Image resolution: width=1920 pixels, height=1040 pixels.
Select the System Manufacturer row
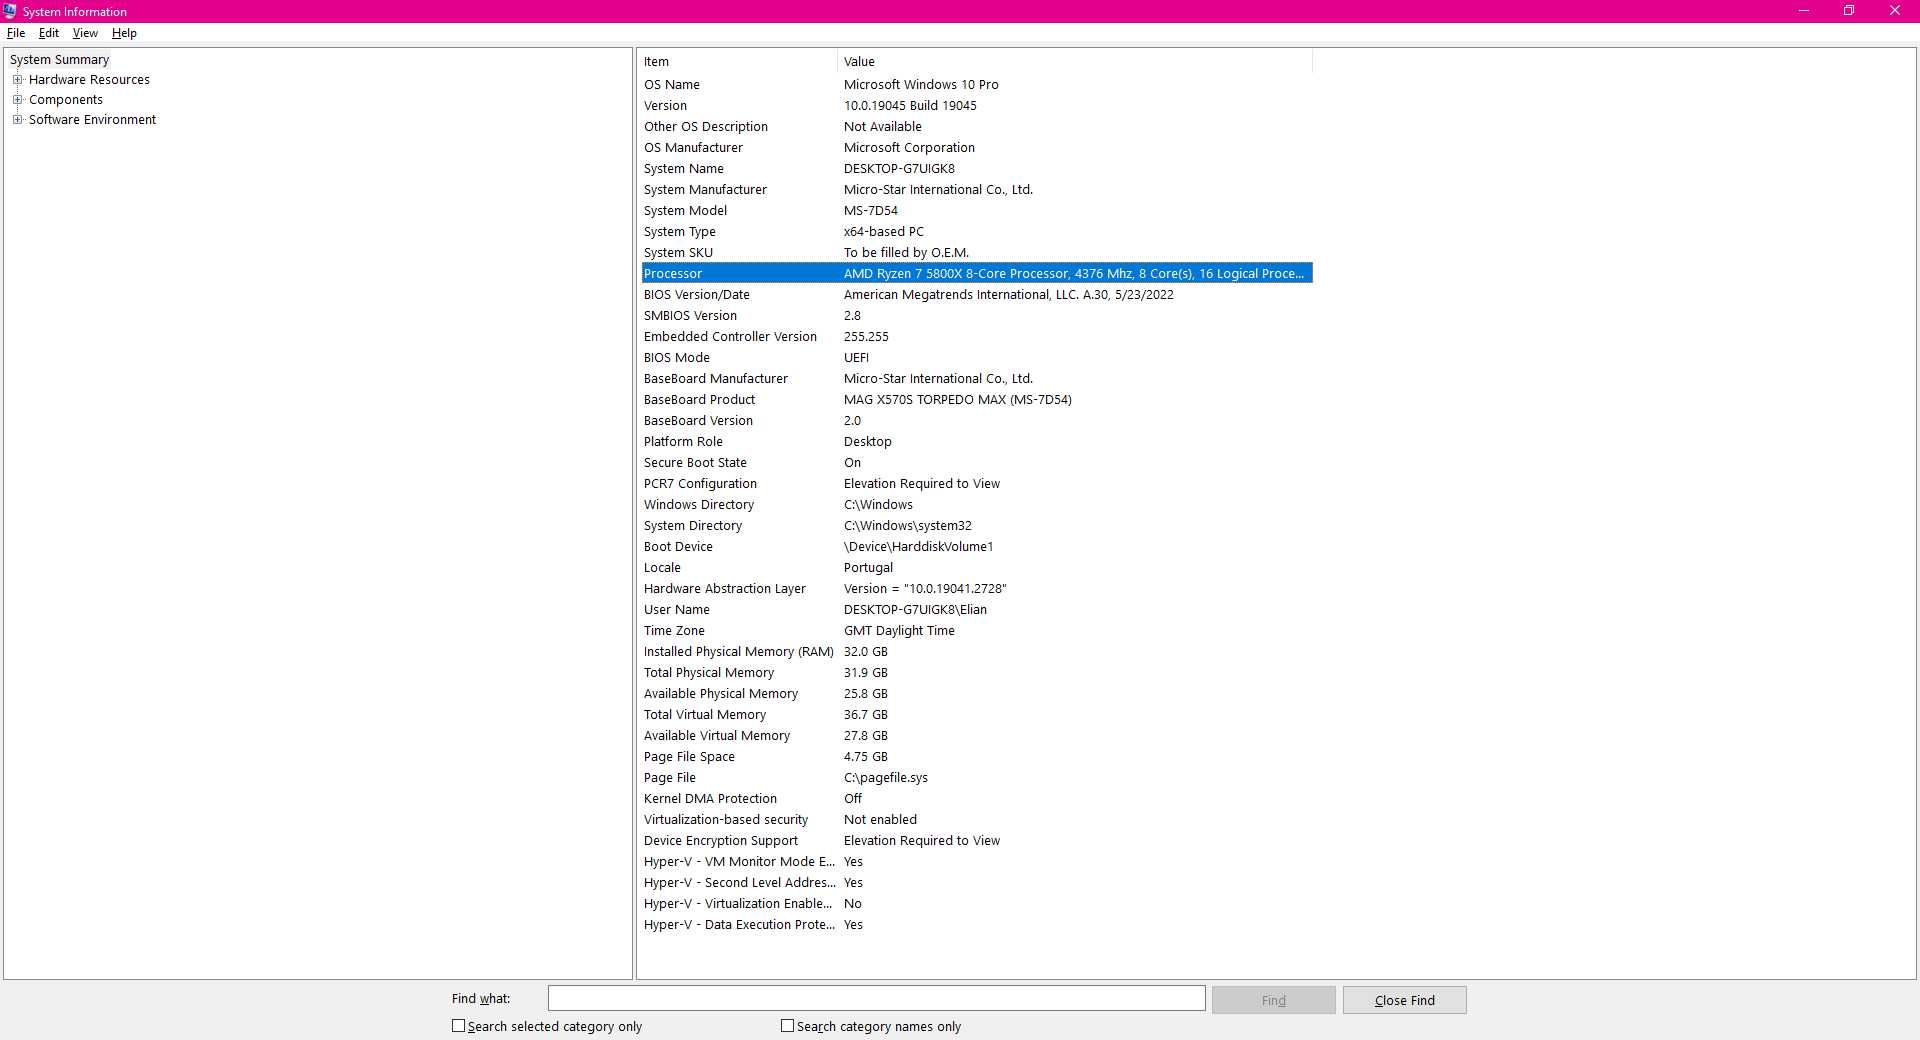tap(977, 190)
